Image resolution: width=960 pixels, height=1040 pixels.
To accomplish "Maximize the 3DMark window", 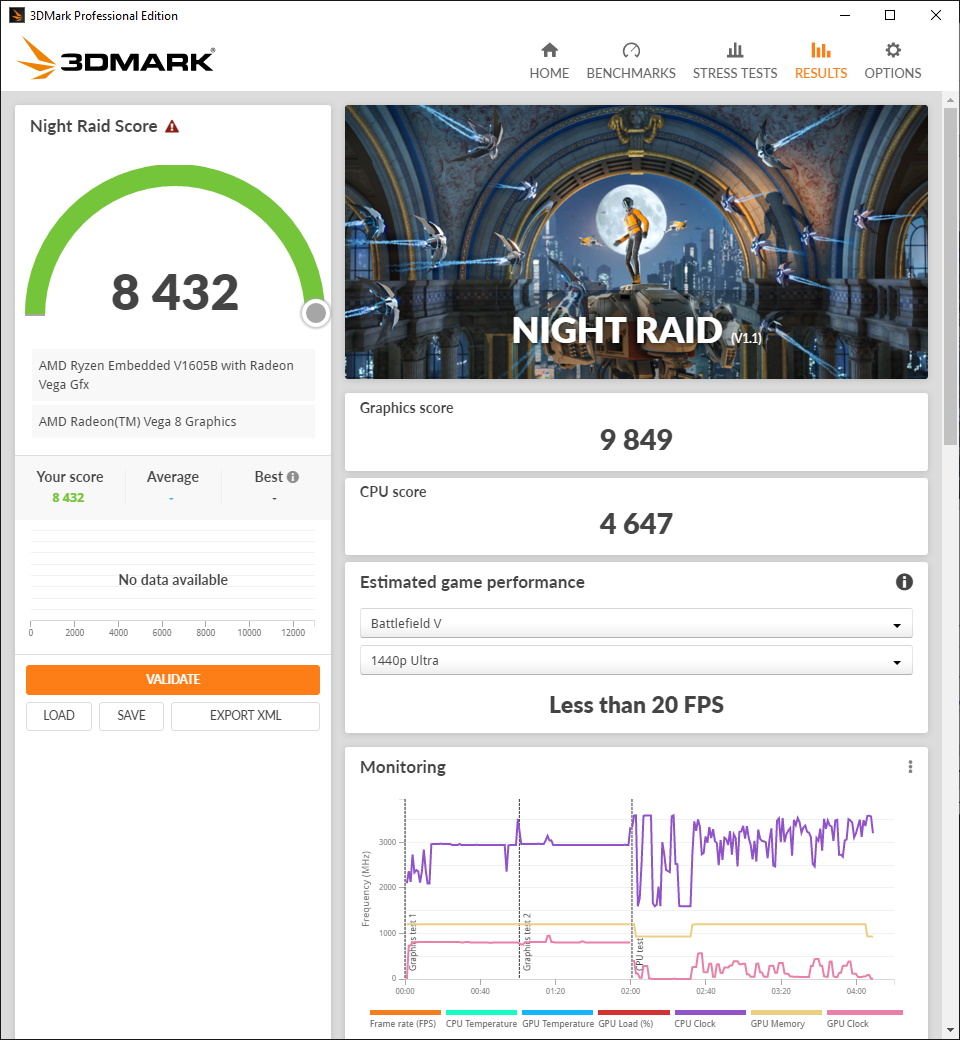I will pyautogui.click(x=890, y=15).
